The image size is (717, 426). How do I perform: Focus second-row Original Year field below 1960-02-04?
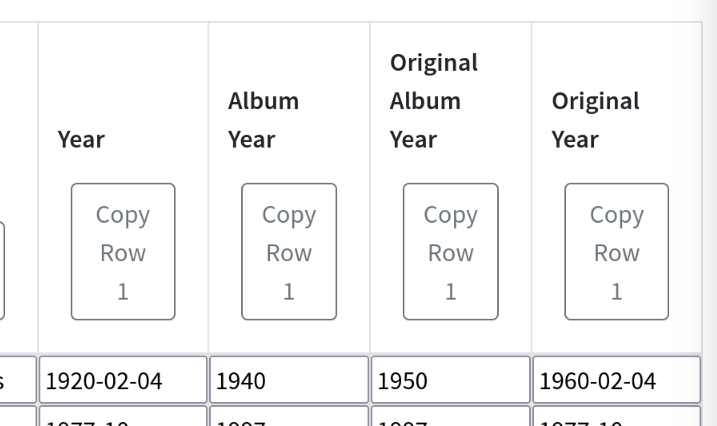(616, 416)
